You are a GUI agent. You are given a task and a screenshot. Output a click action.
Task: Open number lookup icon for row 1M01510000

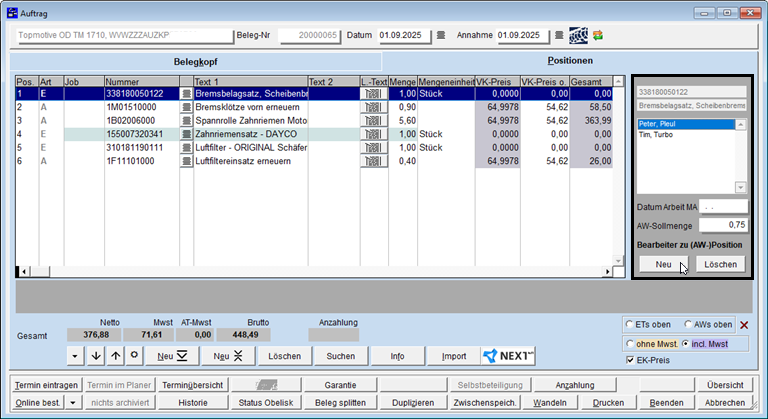(186, 107)
